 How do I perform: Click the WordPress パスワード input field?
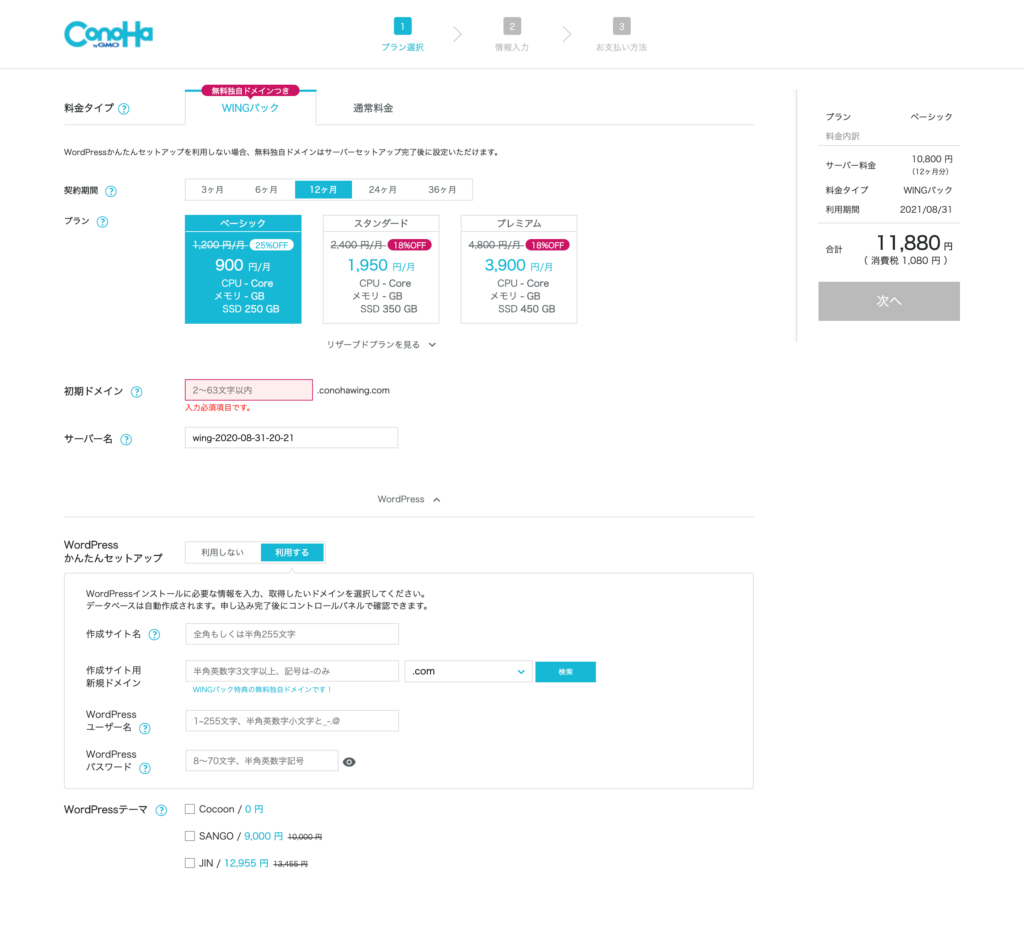(262, 761)
